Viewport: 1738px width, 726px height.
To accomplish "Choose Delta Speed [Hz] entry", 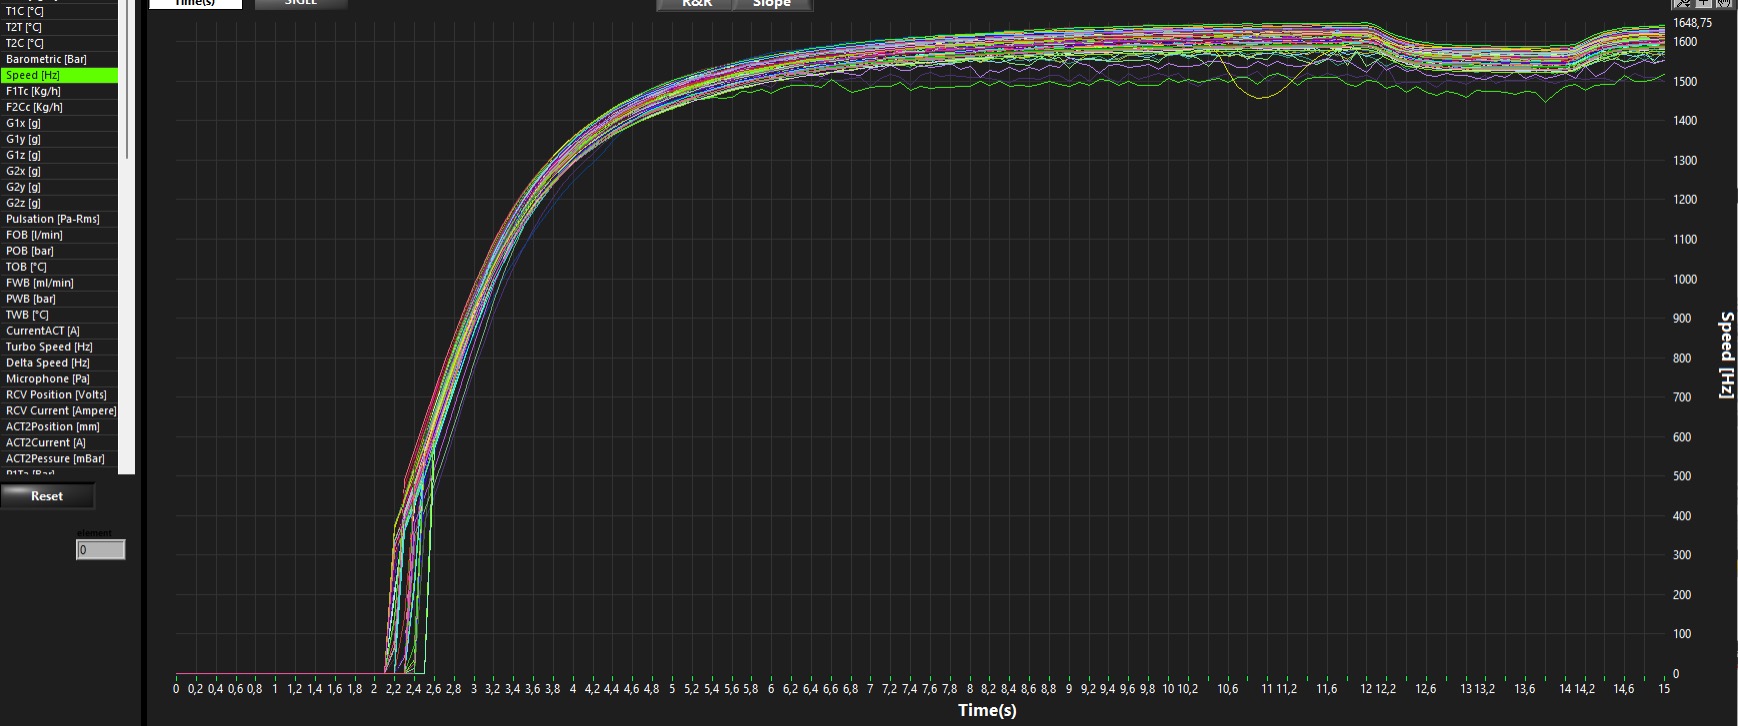I will pyautogui.click(x=48, y=363).
